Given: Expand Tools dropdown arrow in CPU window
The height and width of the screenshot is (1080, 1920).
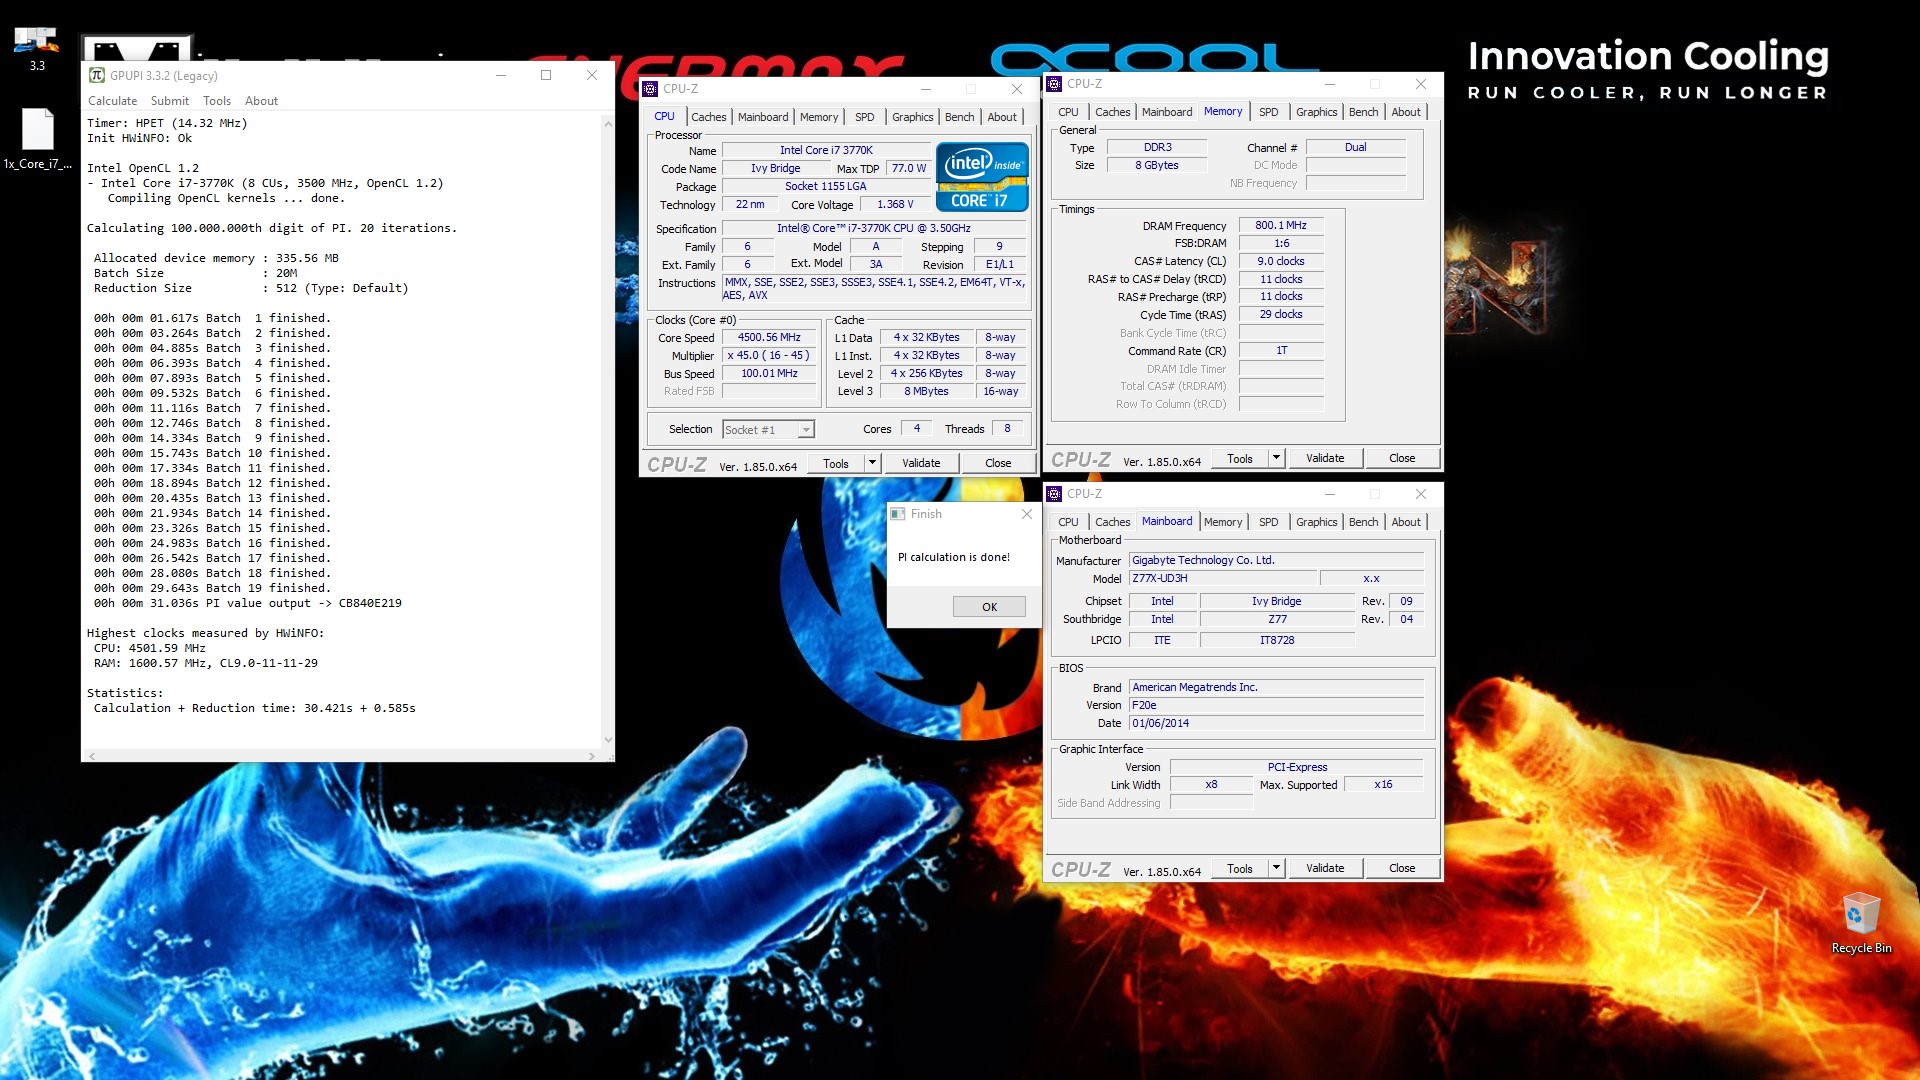Looking at the screenshot, I should coord(872,463).
